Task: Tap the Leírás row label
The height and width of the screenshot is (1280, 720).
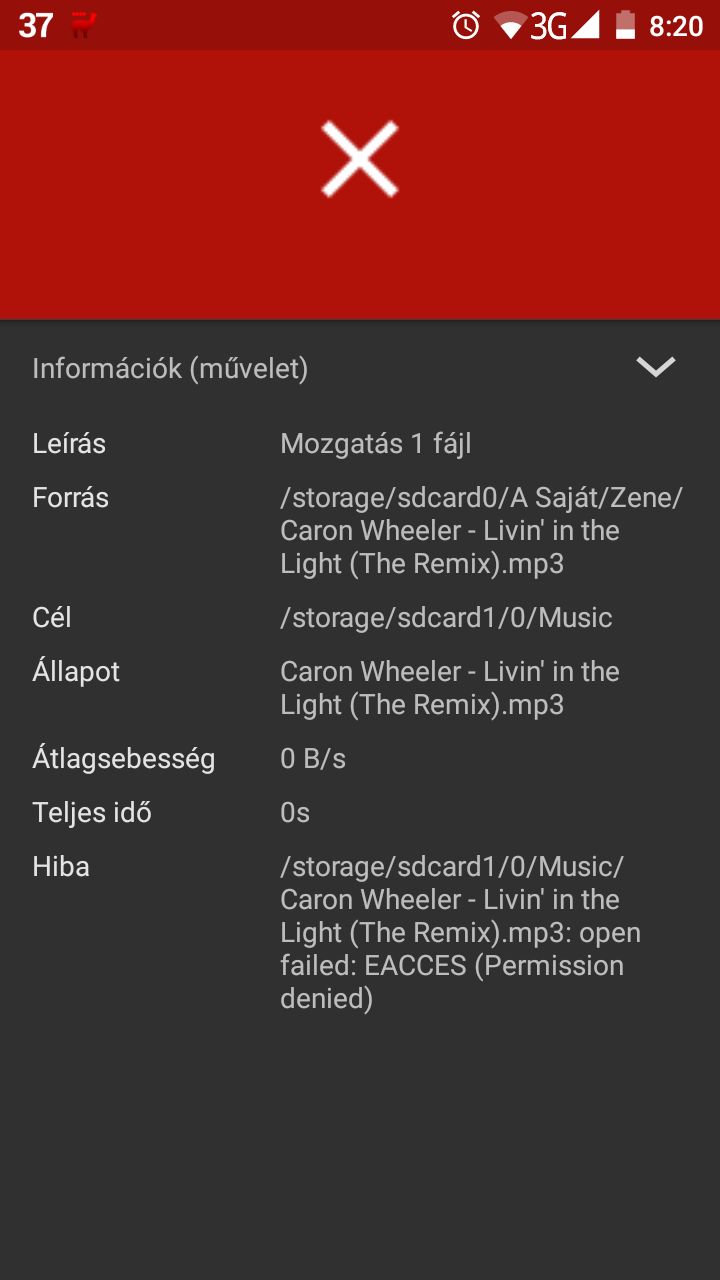Action: (69, 444)
